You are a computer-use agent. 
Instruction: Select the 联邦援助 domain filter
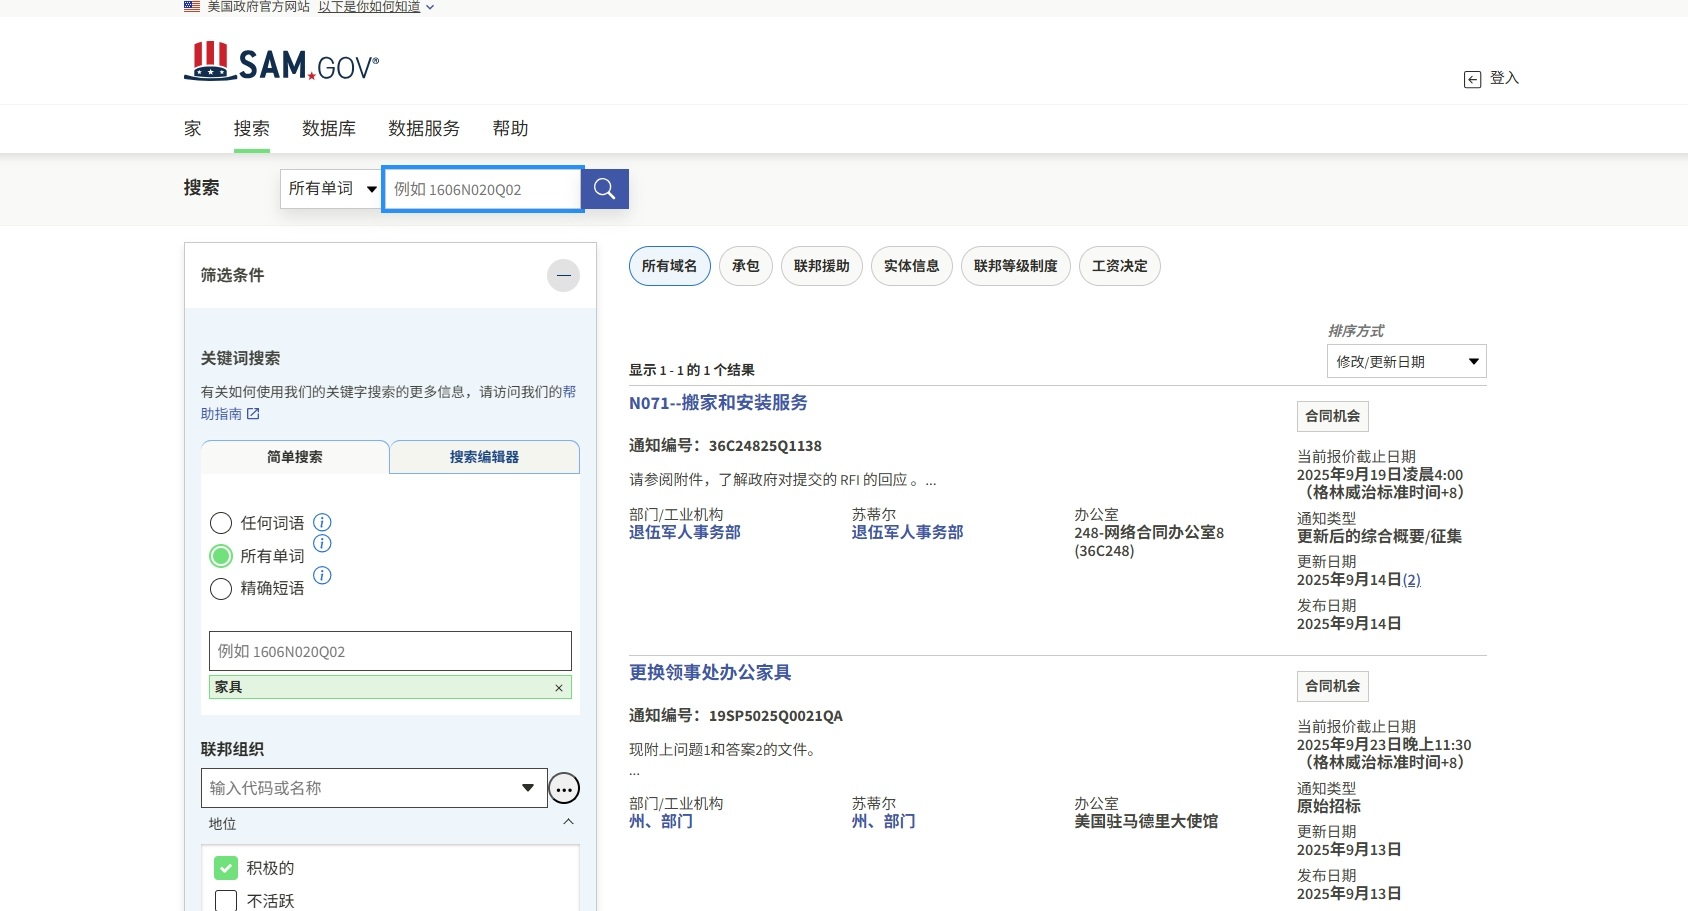pyautogui.click(x=822, y=266)
